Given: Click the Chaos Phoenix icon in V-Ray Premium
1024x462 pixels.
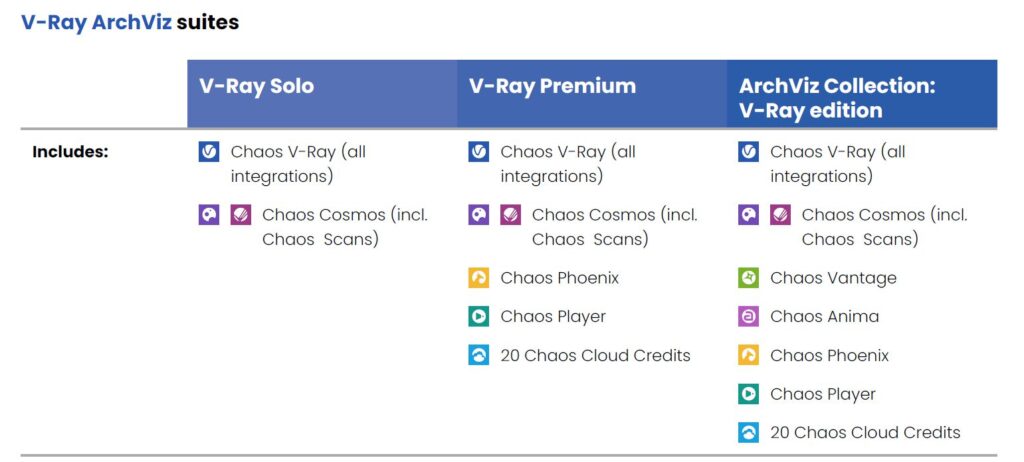Looking at the screenshot, I should (479, 278).
